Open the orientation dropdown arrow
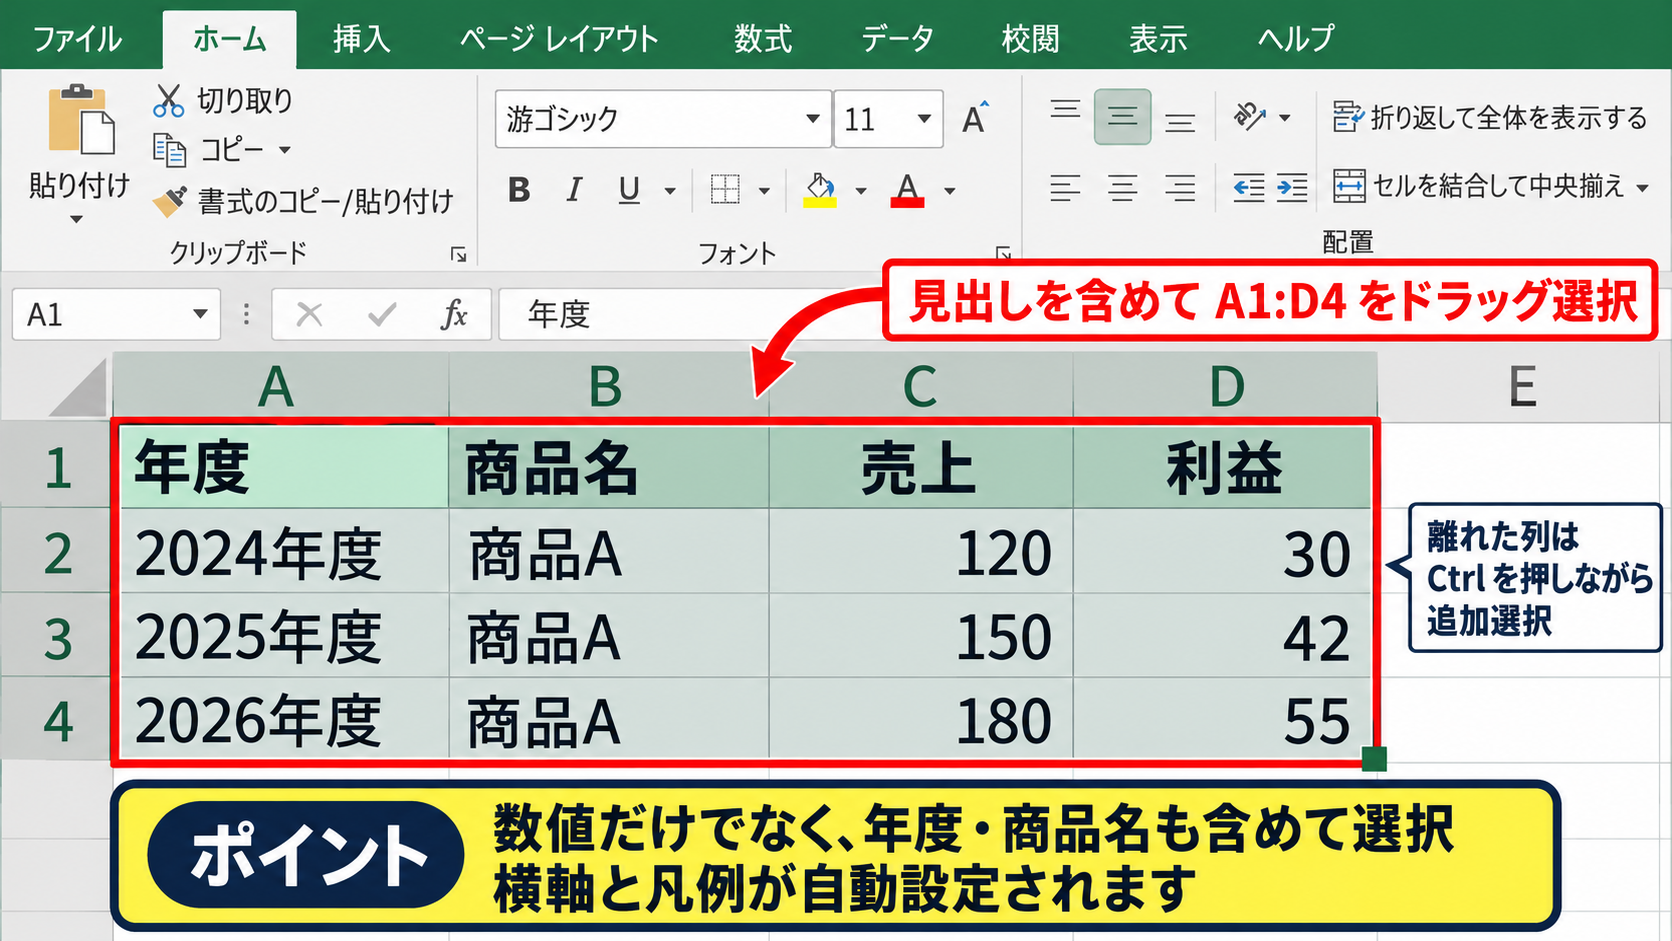1672x941 pixels. (x=1285, y=118)
